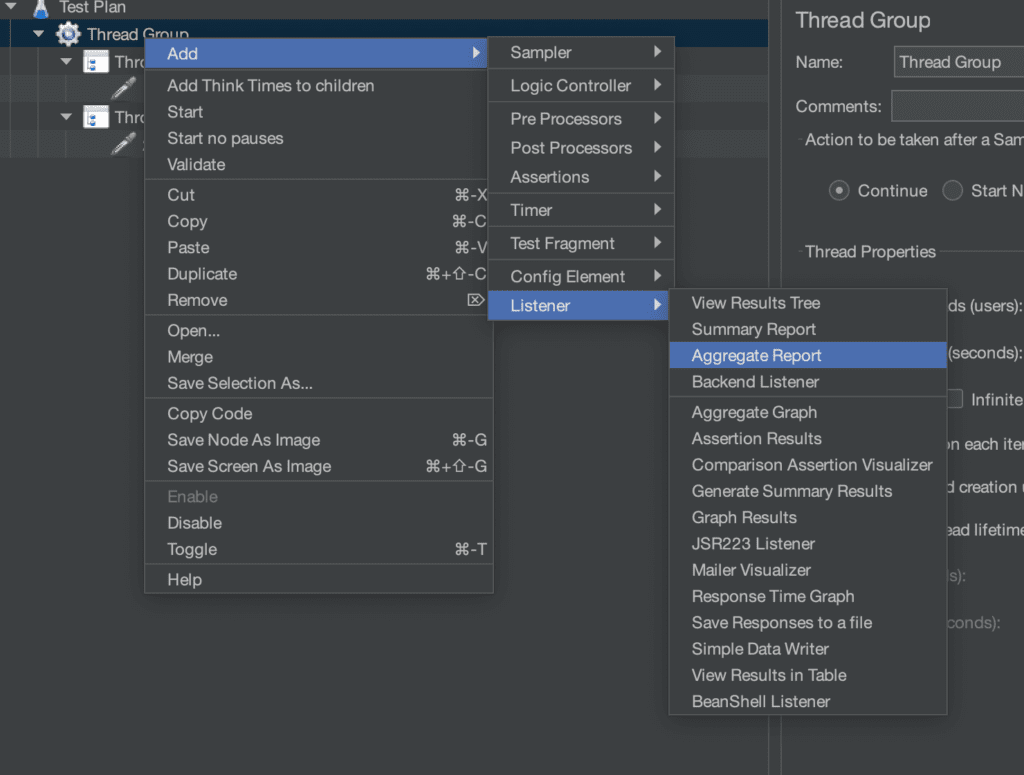The height and width of the screenshot is (775, 1024).
Task: Click the Thread Group gear icon
Action: [67, 33]
